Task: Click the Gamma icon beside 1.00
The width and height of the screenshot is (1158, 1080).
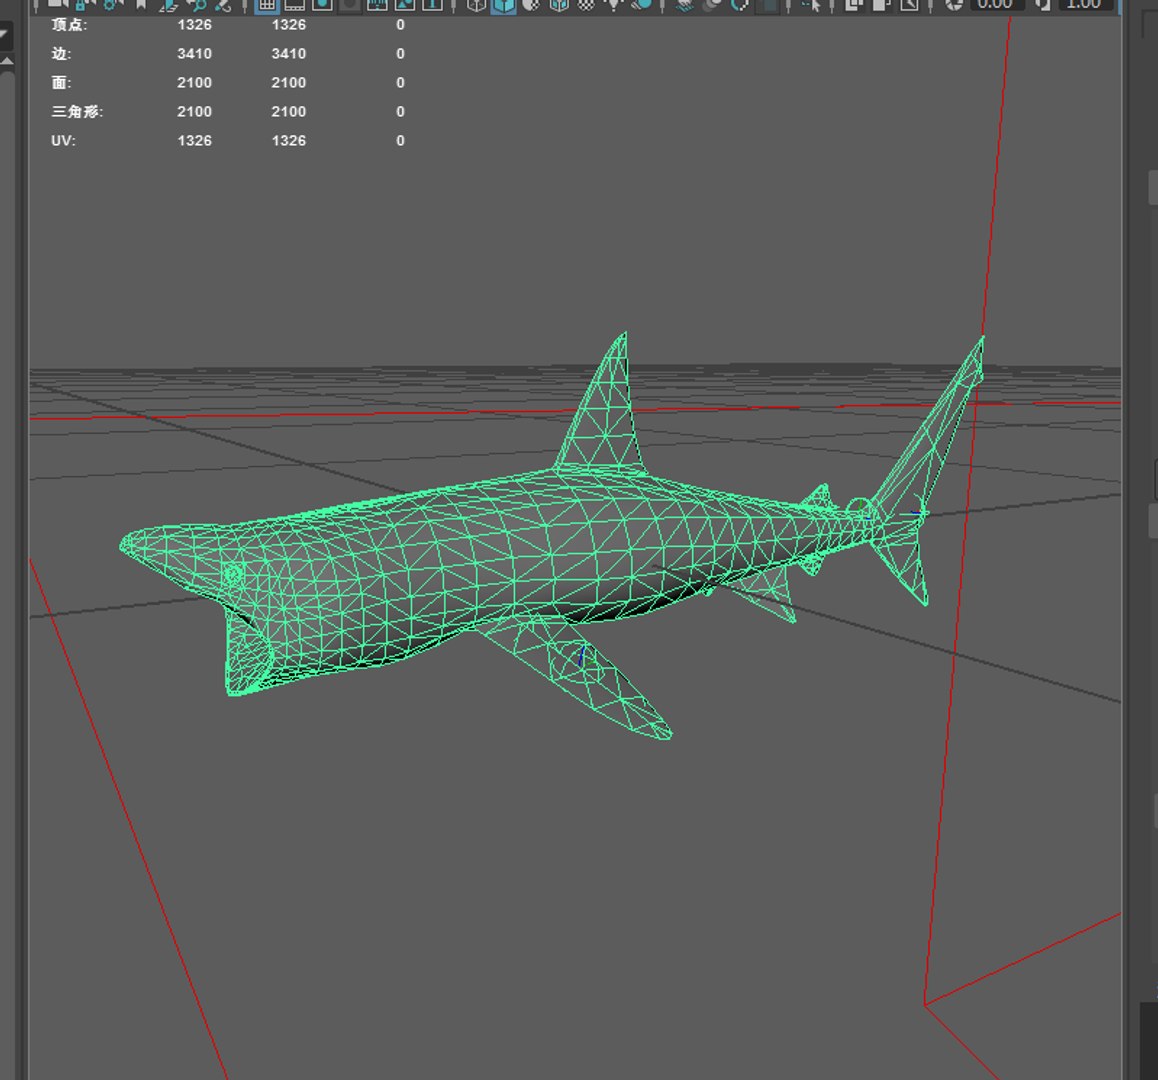Action: click(x=1042, y=4)
